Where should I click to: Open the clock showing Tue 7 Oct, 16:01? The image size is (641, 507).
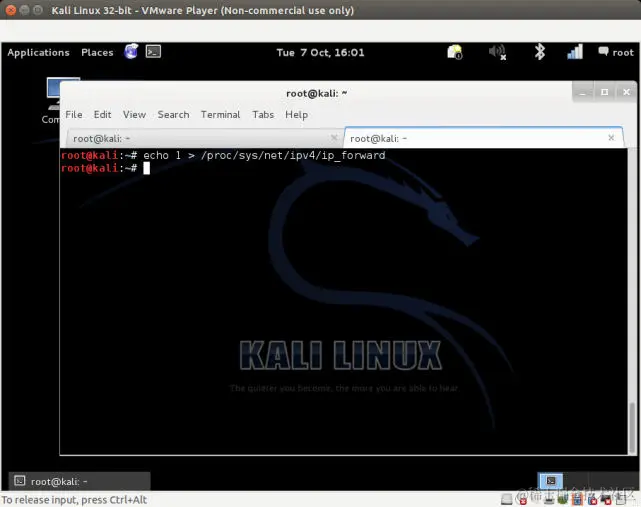[320, 52]
